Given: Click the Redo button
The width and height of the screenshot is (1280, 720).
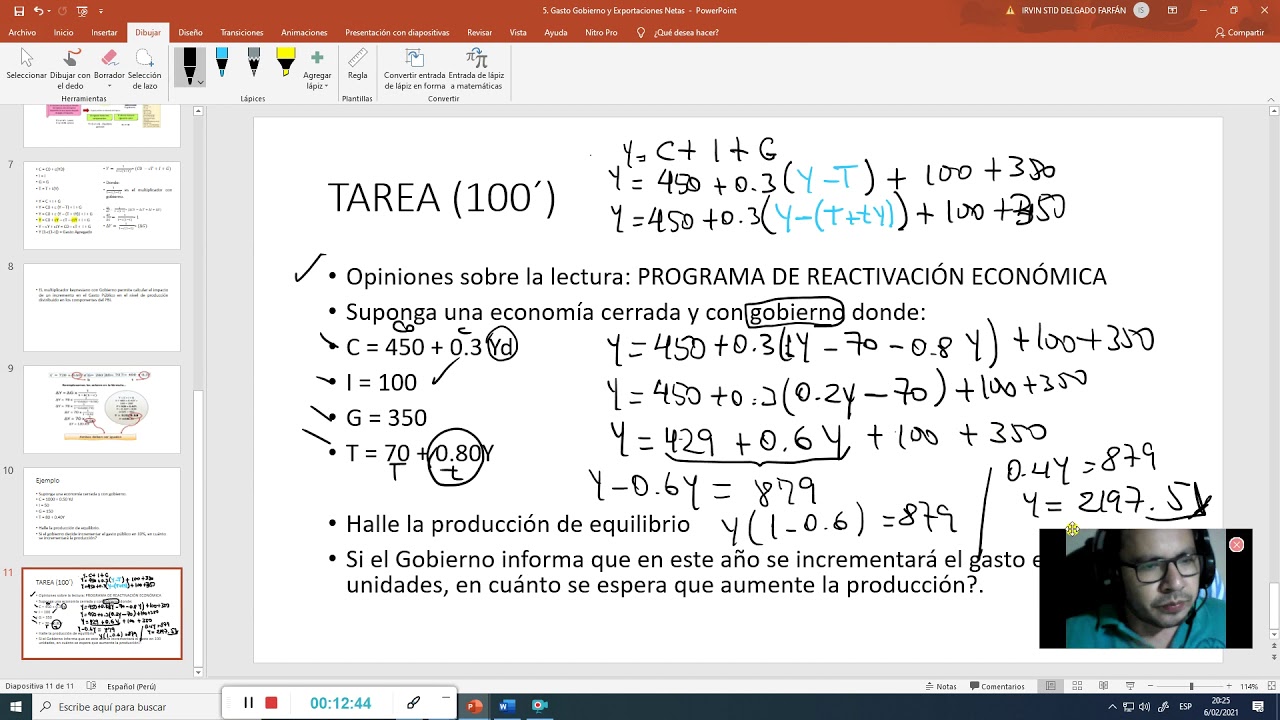Looking at the screenshot, I should pos(62,10).
